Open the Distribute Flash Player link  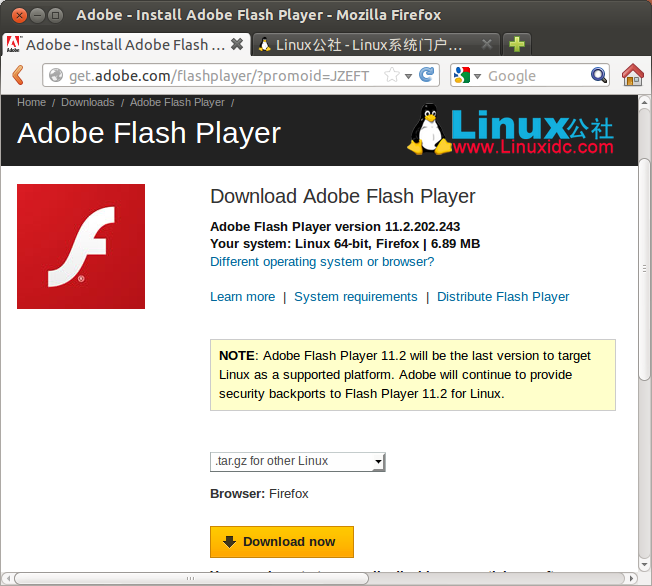pos(503,297)
